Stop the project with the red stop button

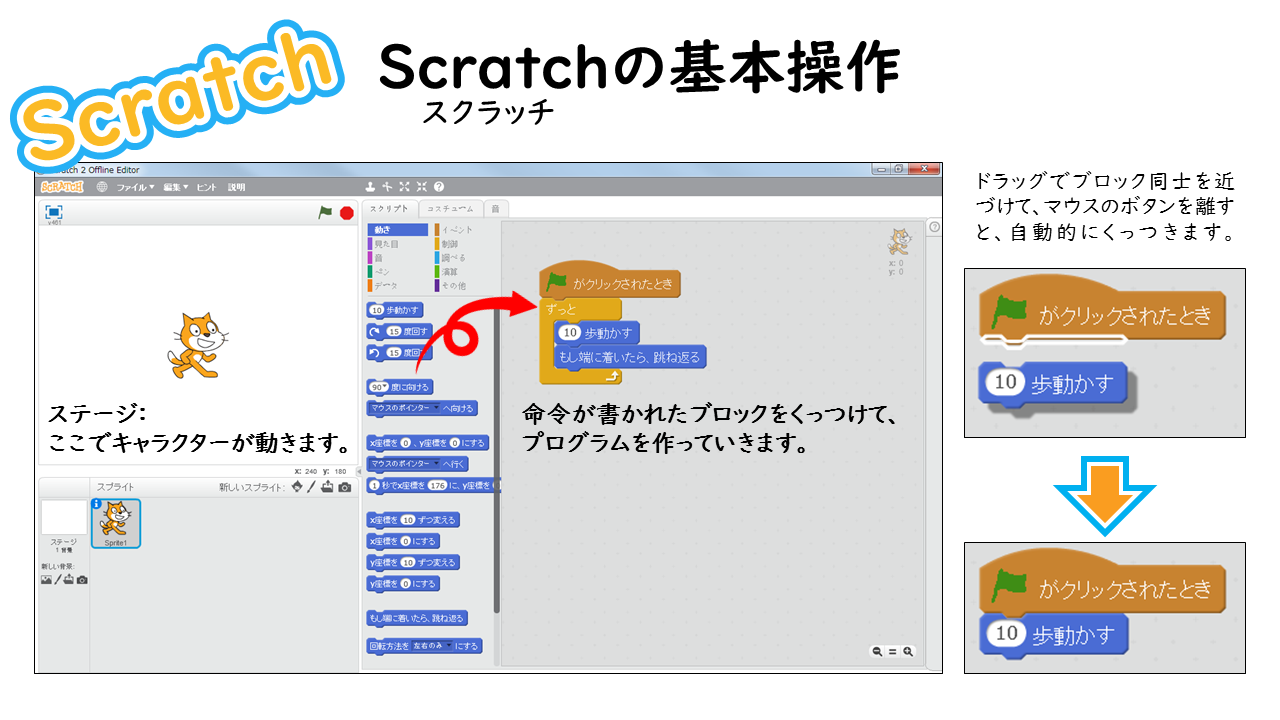[347, 212]
